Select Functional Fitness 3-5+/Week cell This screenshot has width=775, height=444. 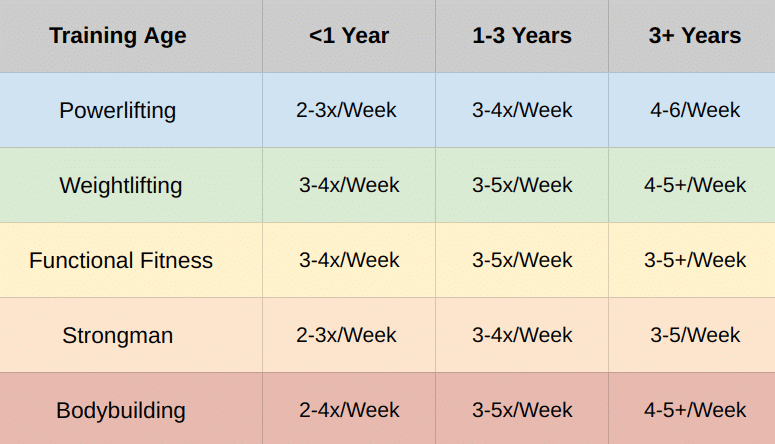coord(692,260)
